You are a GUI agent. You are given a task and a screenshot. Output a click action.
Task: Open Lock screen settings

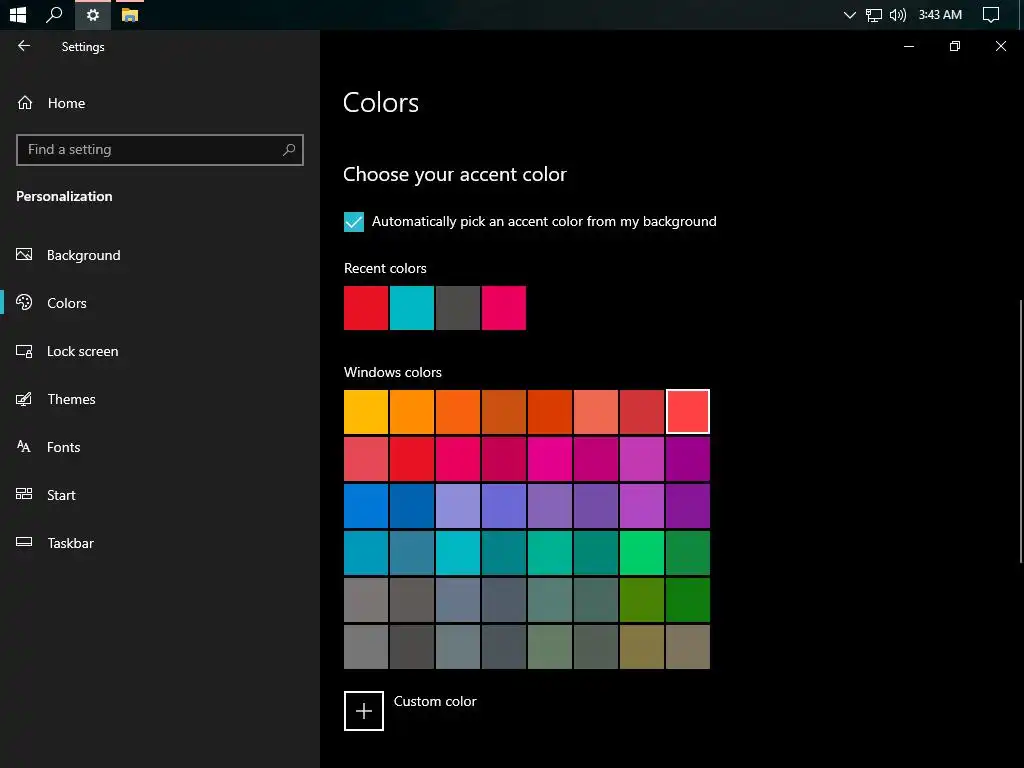tap(82, 351)
